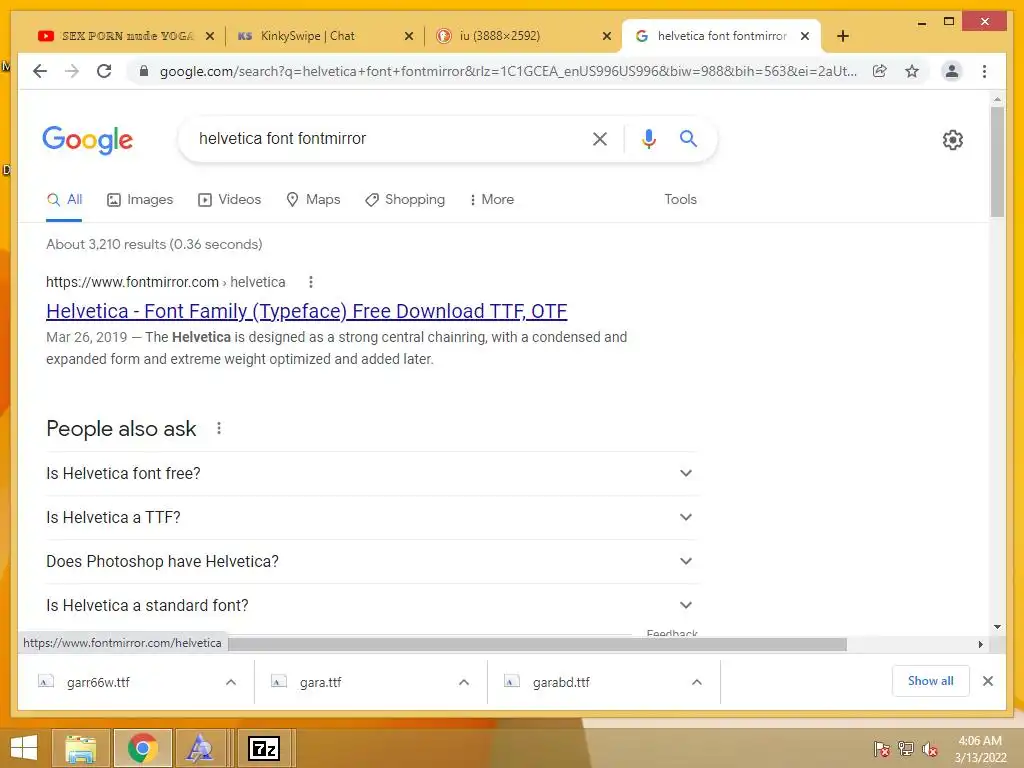1024x768 pixels.
Task: Open the font app taskbar icon
Action: click(200, 748)
